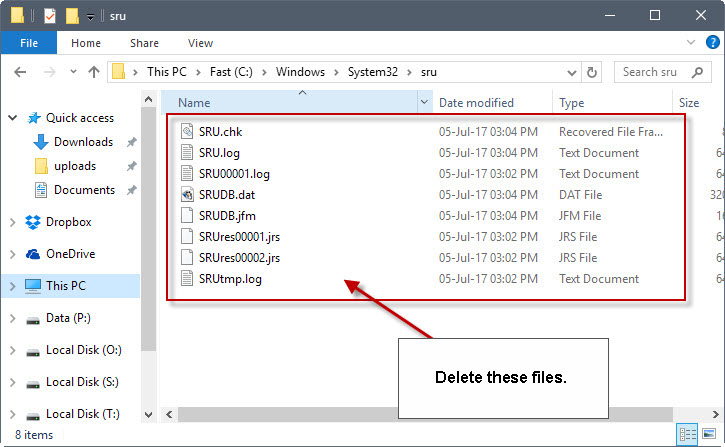Expand the ribbon with the chevron
The image size is (725, 447).
coord(691,43)
